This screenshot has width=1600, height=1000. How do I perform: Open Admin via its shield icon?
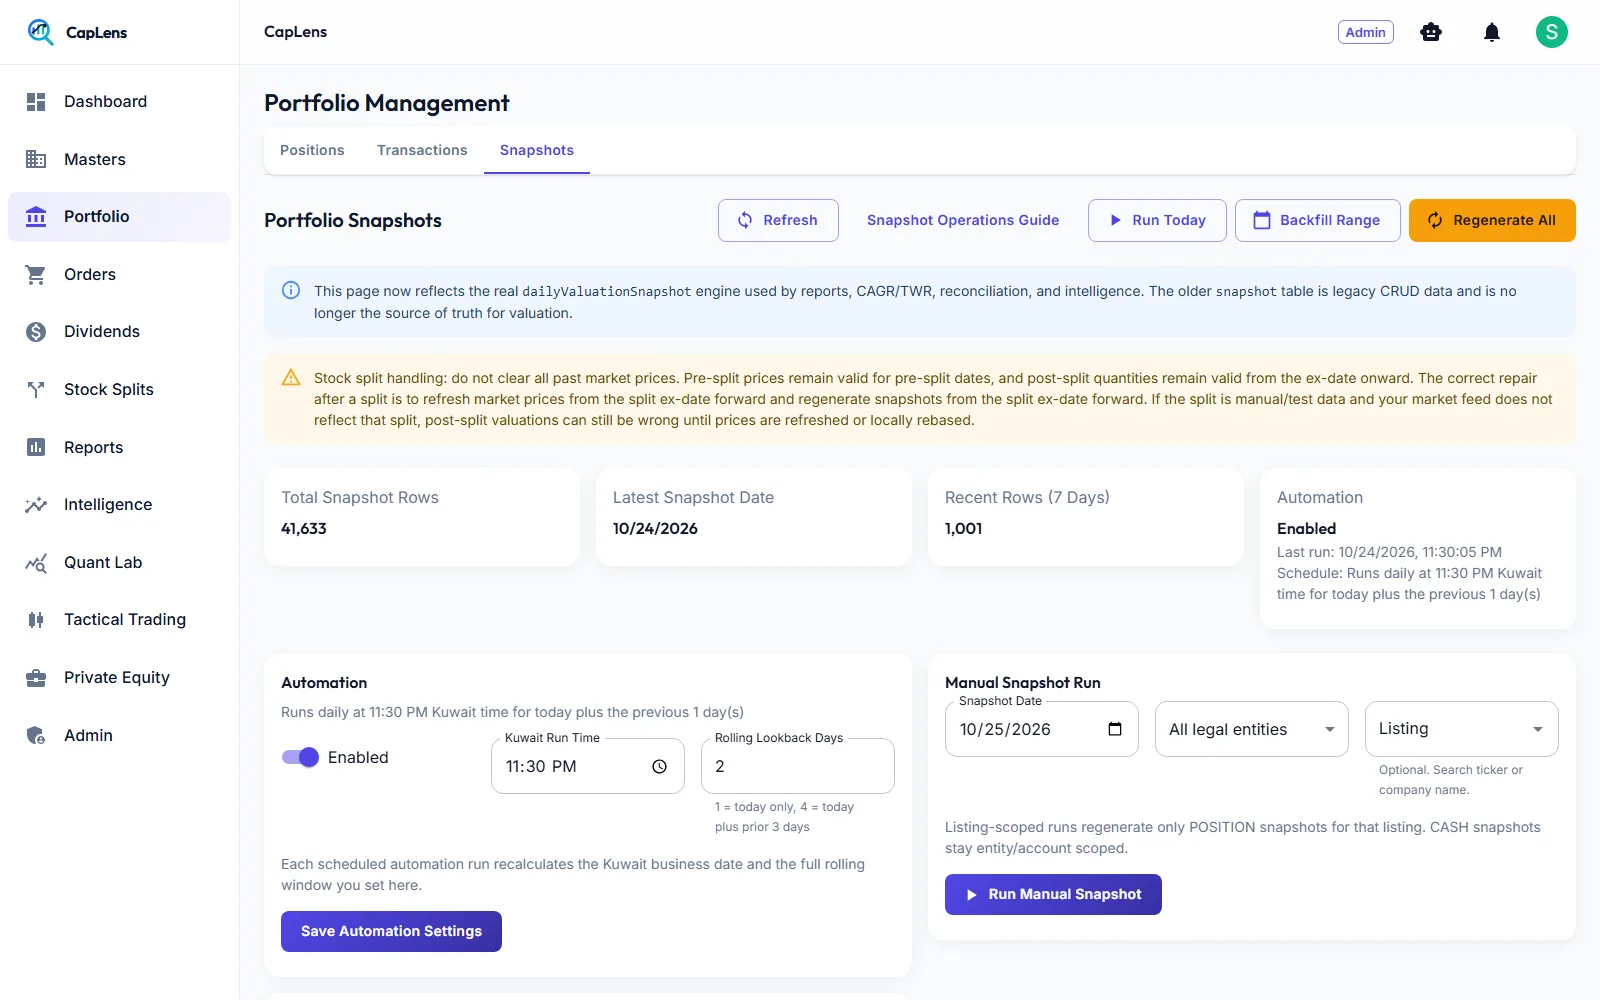36,735
